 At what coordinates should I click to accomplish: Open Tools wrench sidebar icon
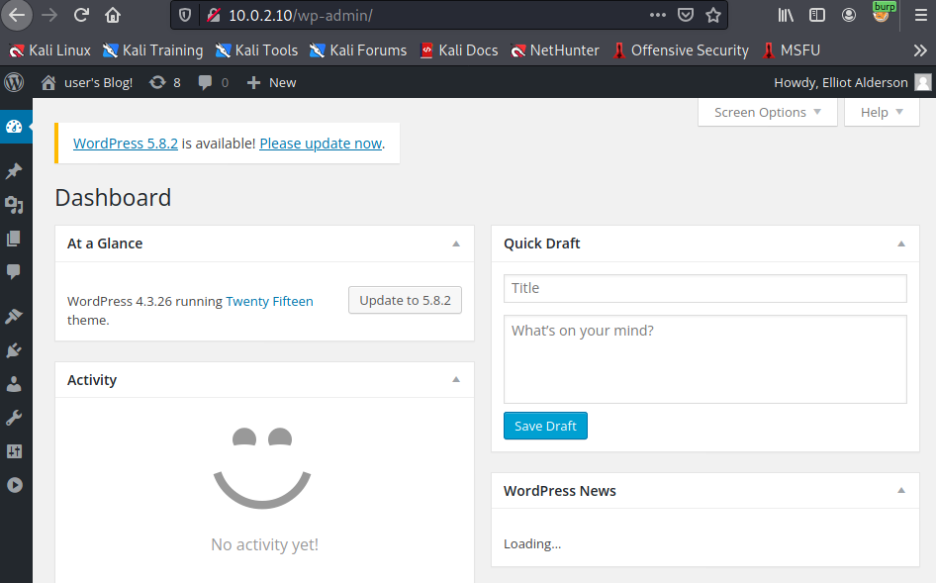(14, 418)
